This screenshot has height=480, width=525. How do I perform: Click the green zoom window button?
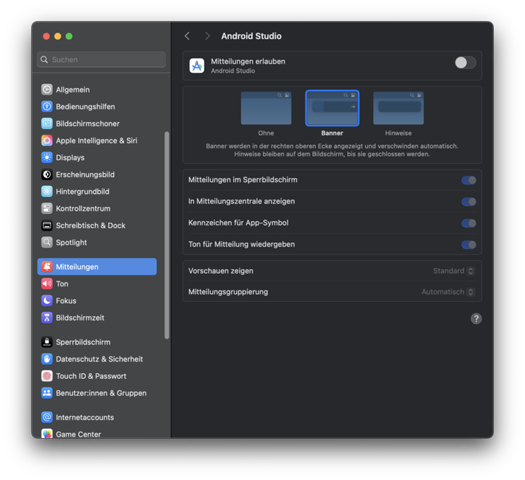tap(69, 36)
